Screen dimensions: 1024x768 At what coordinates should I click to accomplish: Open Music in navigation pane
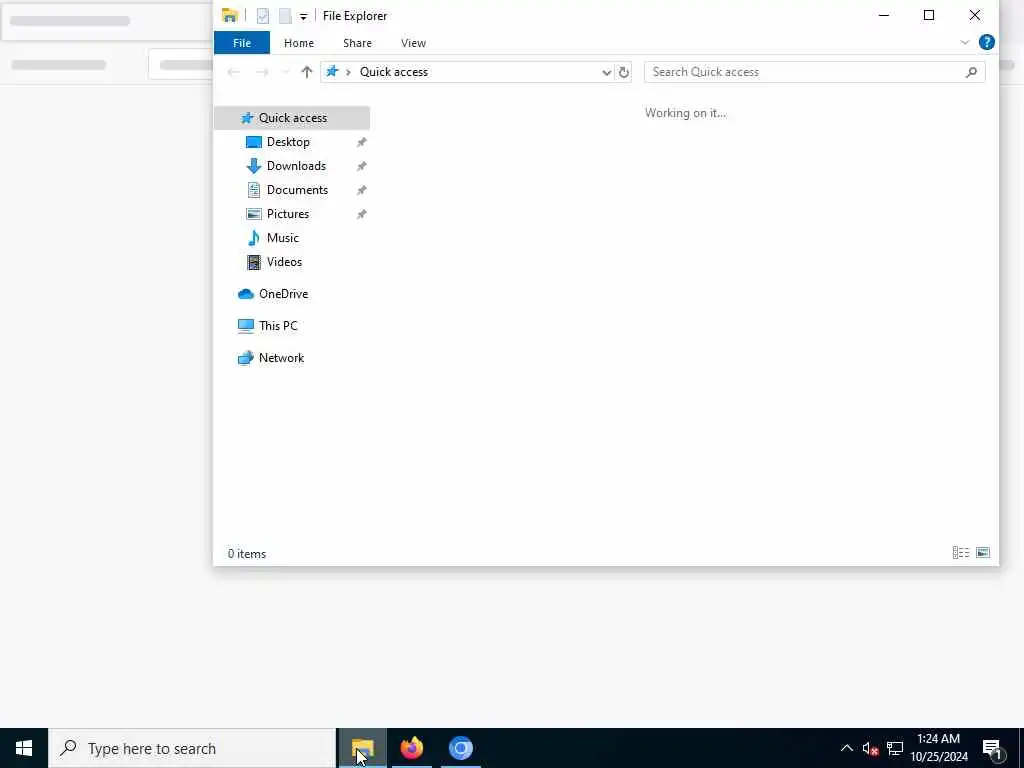tap(282, 238)
